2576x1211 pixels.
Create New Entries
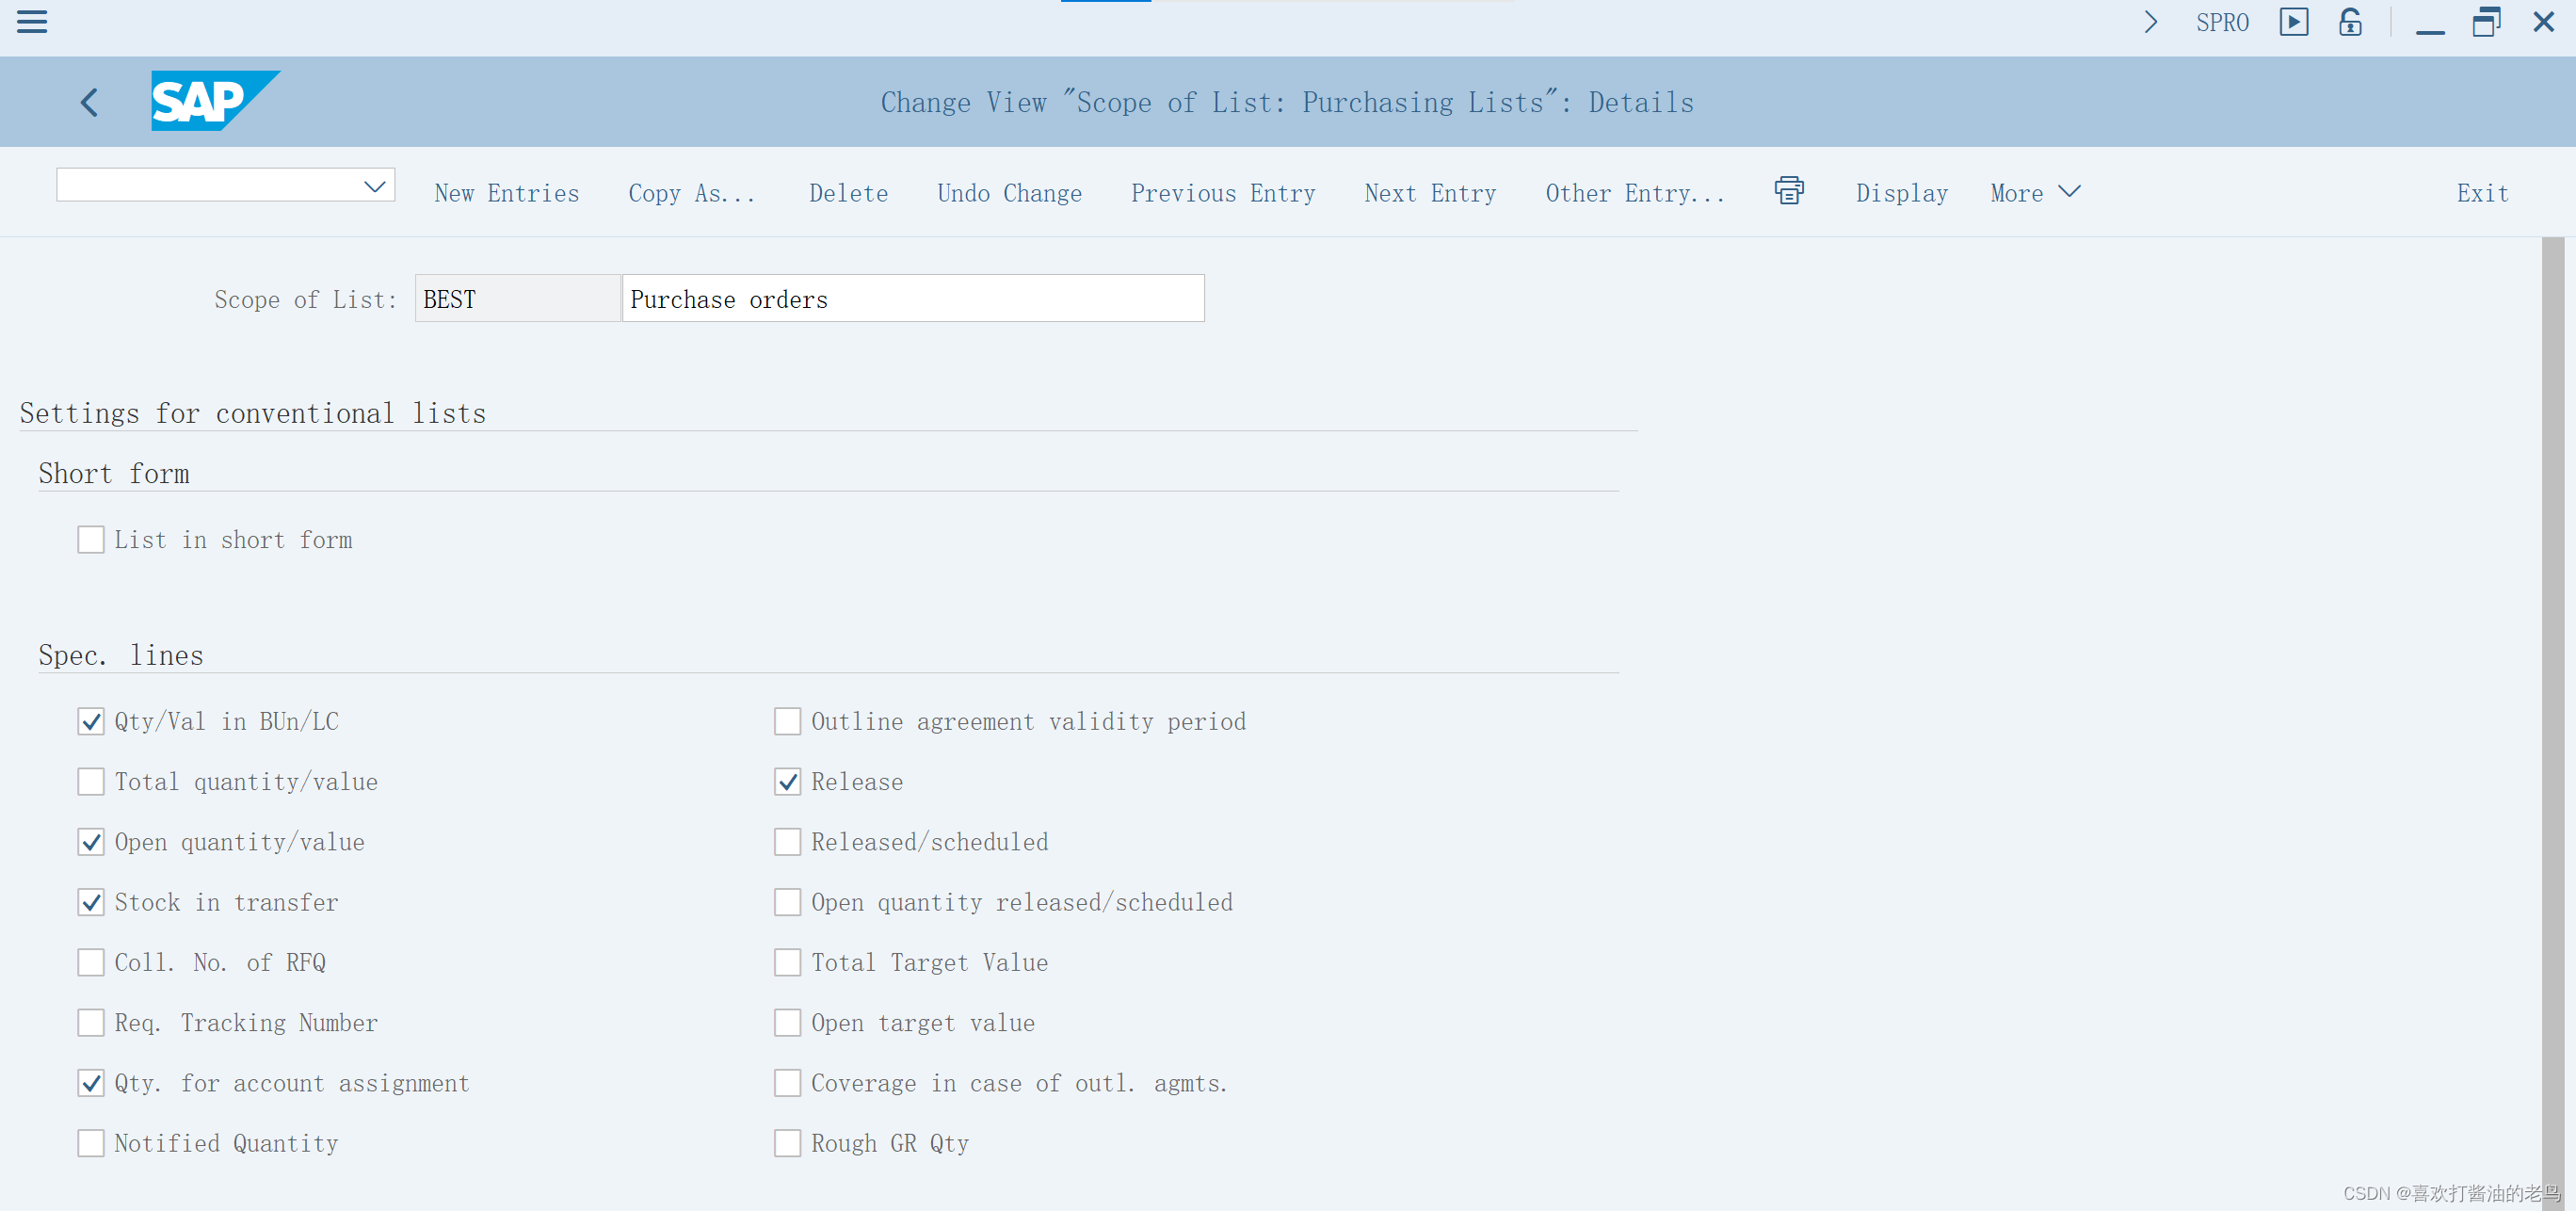[506, 192]
